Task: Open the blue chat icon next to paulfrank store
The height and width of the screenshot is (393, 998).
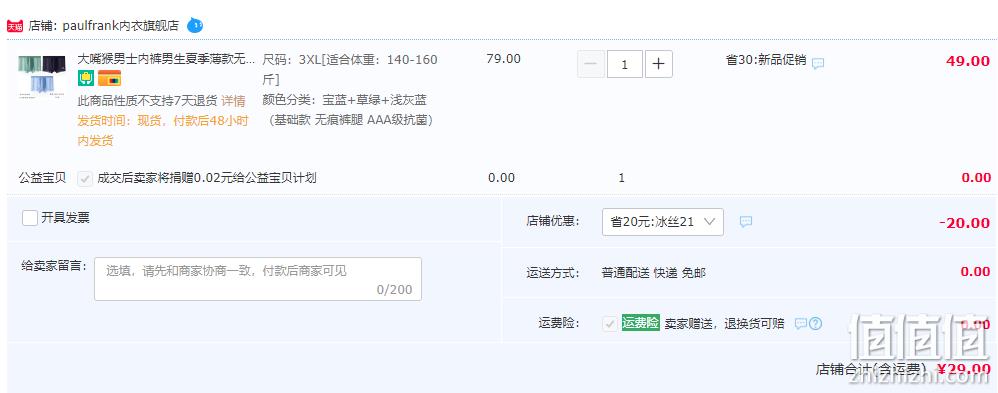Action: 195,26
